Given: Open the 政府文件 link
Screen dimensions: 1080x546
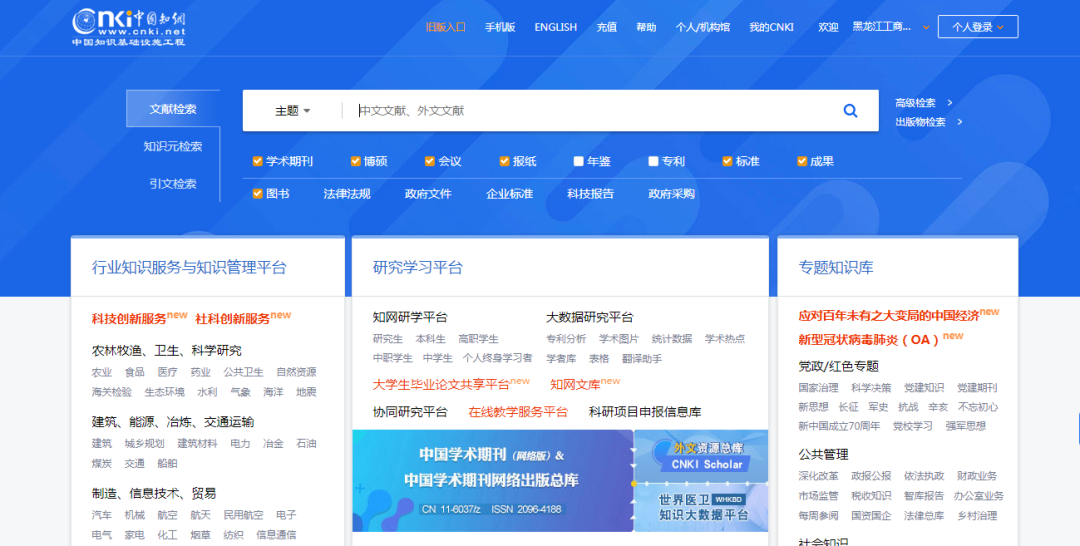Looking at the screenshot, I should click(x=428, y=194).
